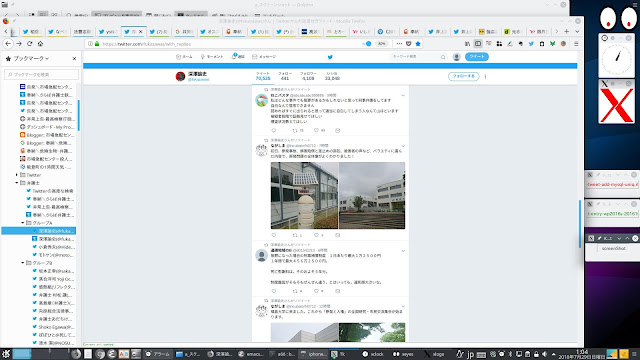Viewport: 640px width, 360px height.
Task: Click the Twitter bird logo in header
Action: [x=330, y=57]
